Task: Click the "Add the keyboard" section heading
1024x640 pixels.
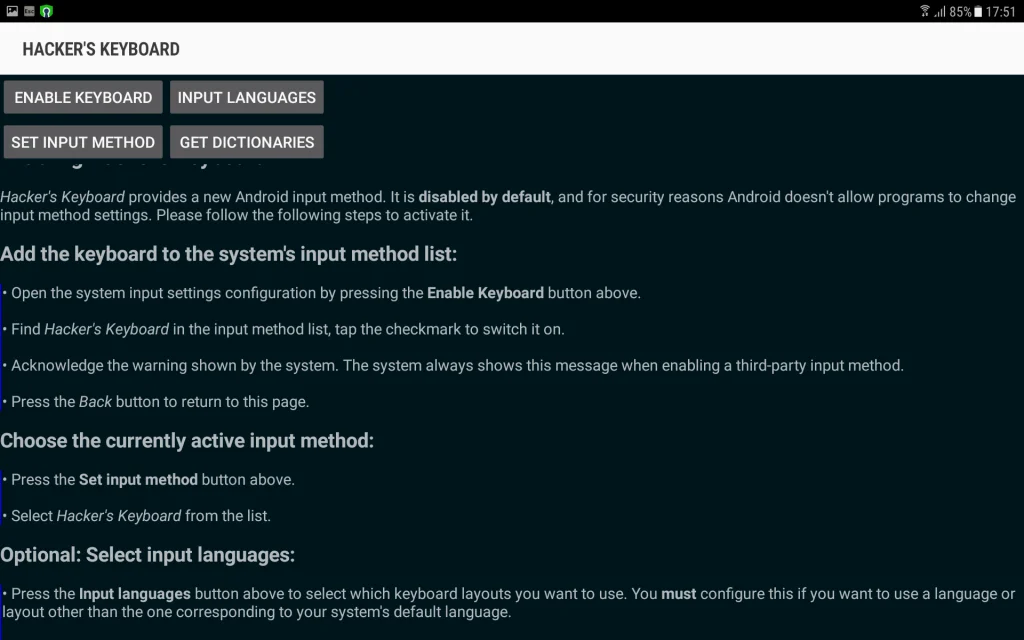Action: [x=228, y=254]
